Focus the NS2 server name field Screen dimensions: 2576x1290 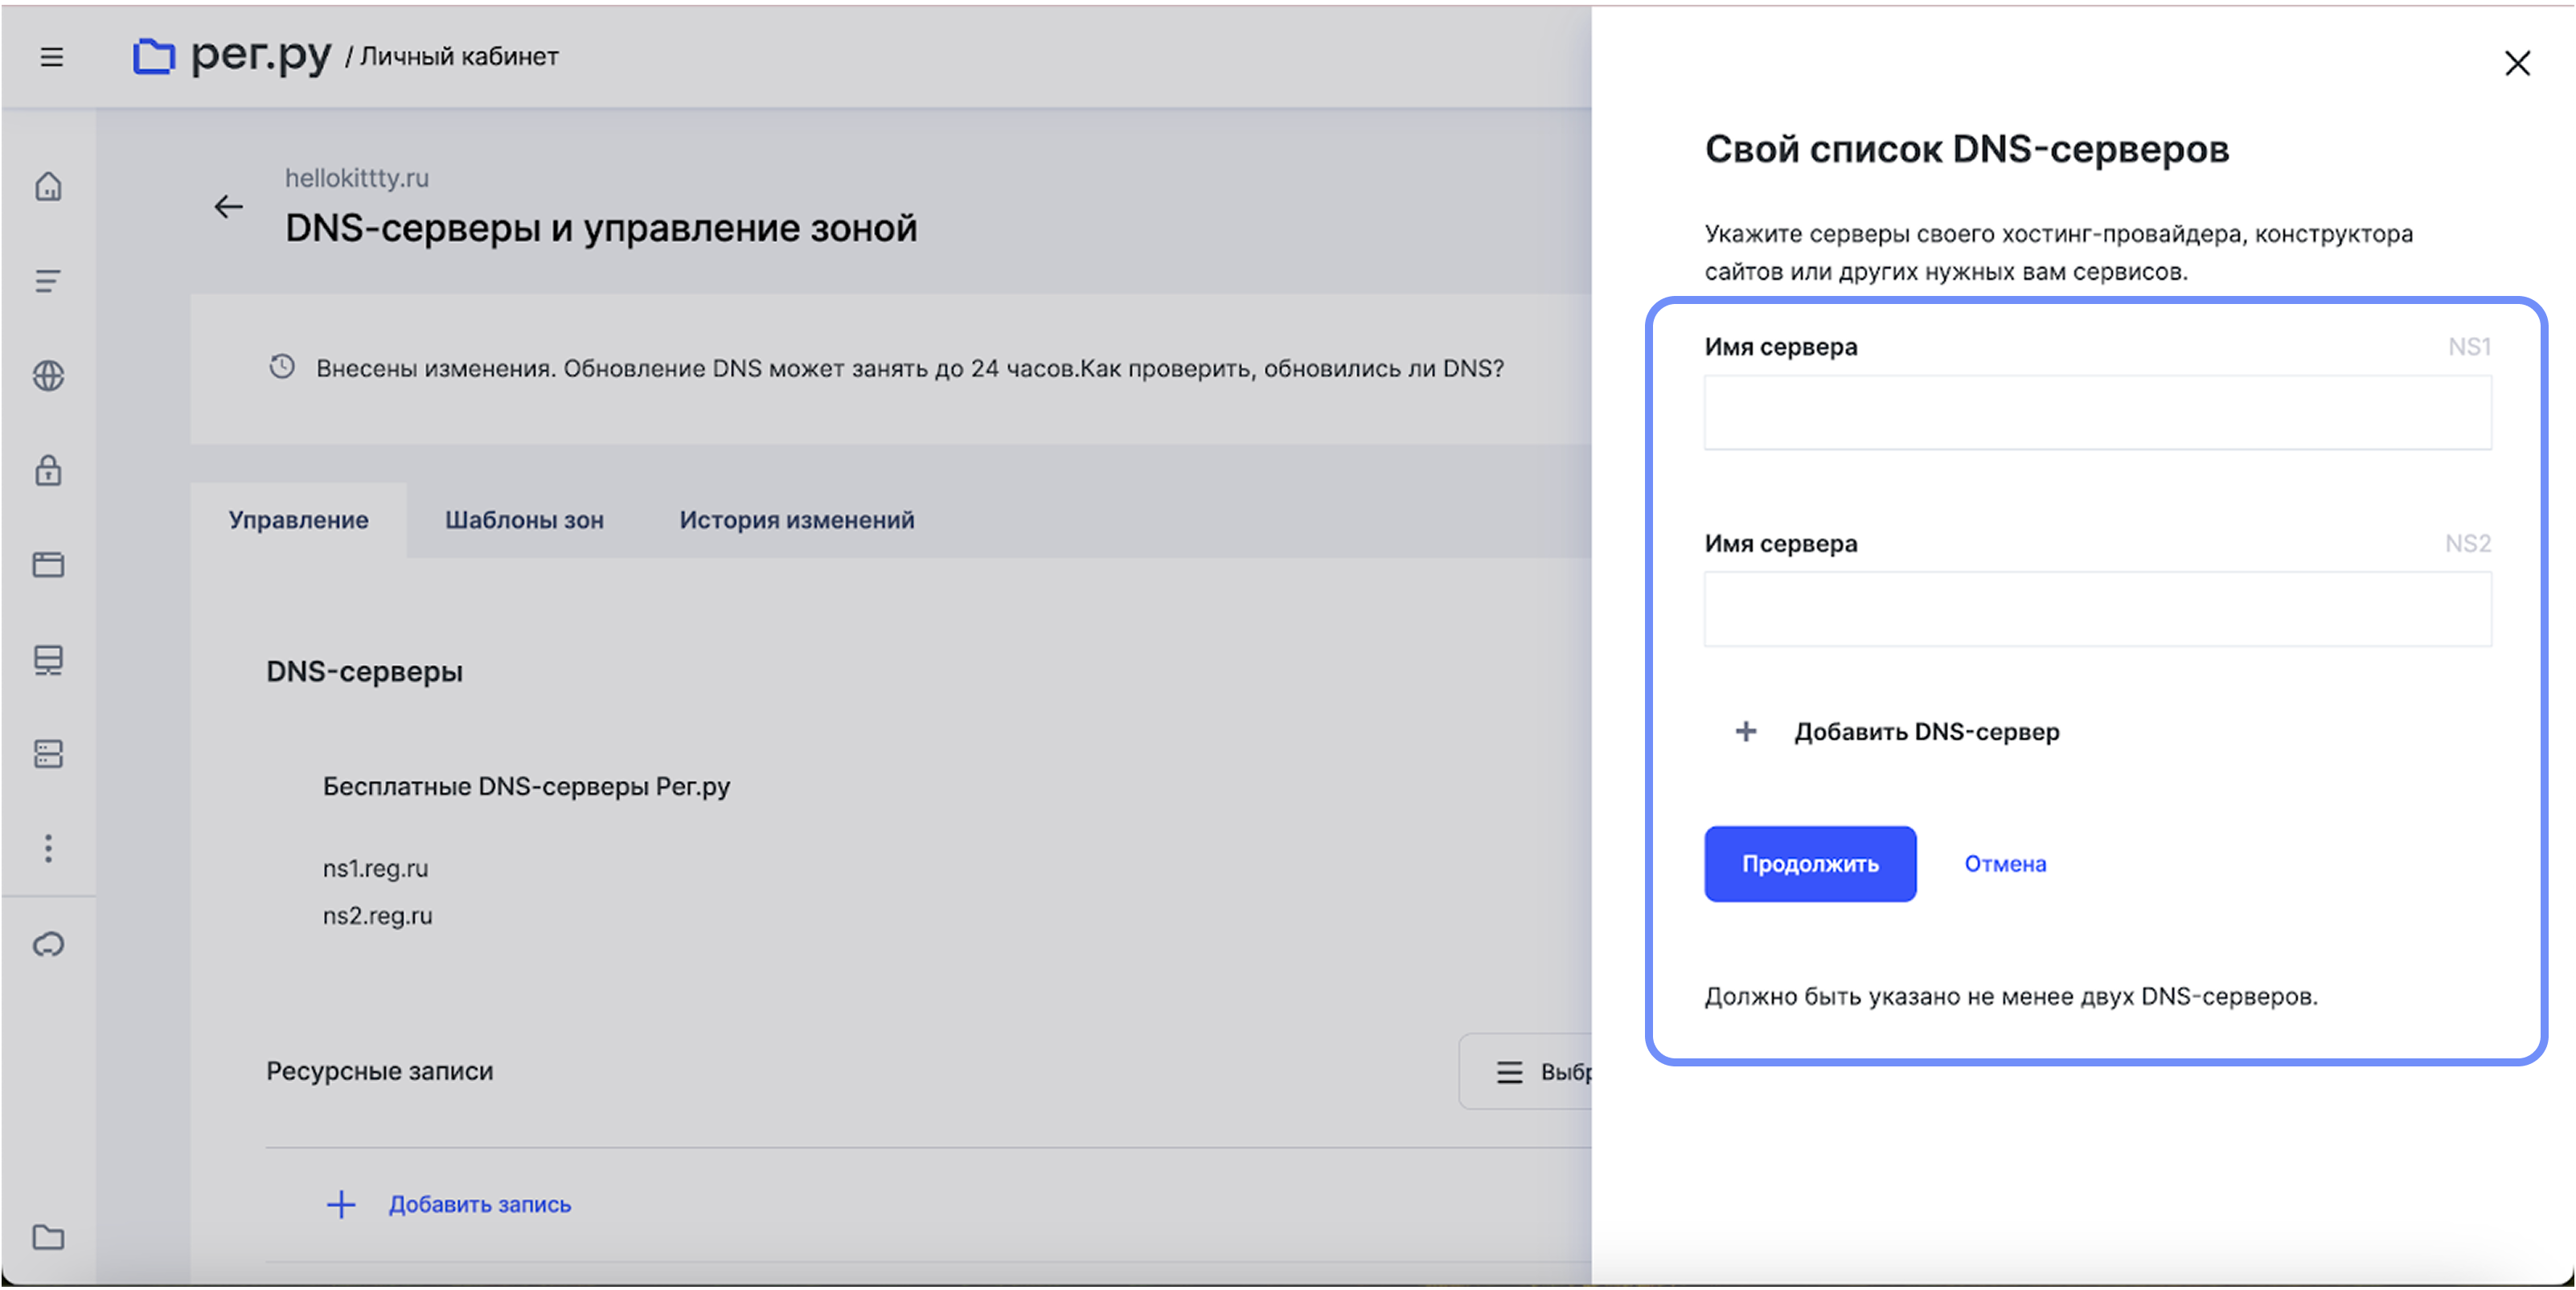pyautogui.click(x=2098, y=609)
